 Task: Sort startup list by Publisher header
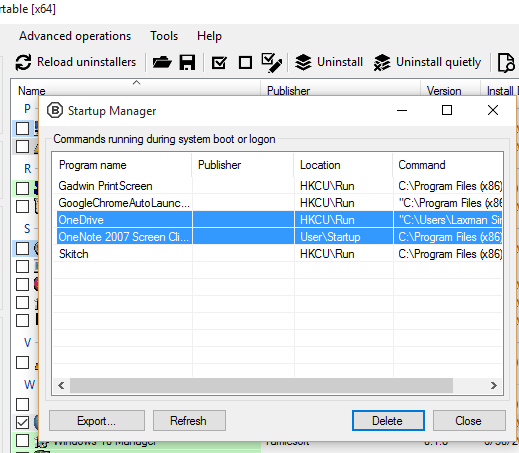point(243,165)
